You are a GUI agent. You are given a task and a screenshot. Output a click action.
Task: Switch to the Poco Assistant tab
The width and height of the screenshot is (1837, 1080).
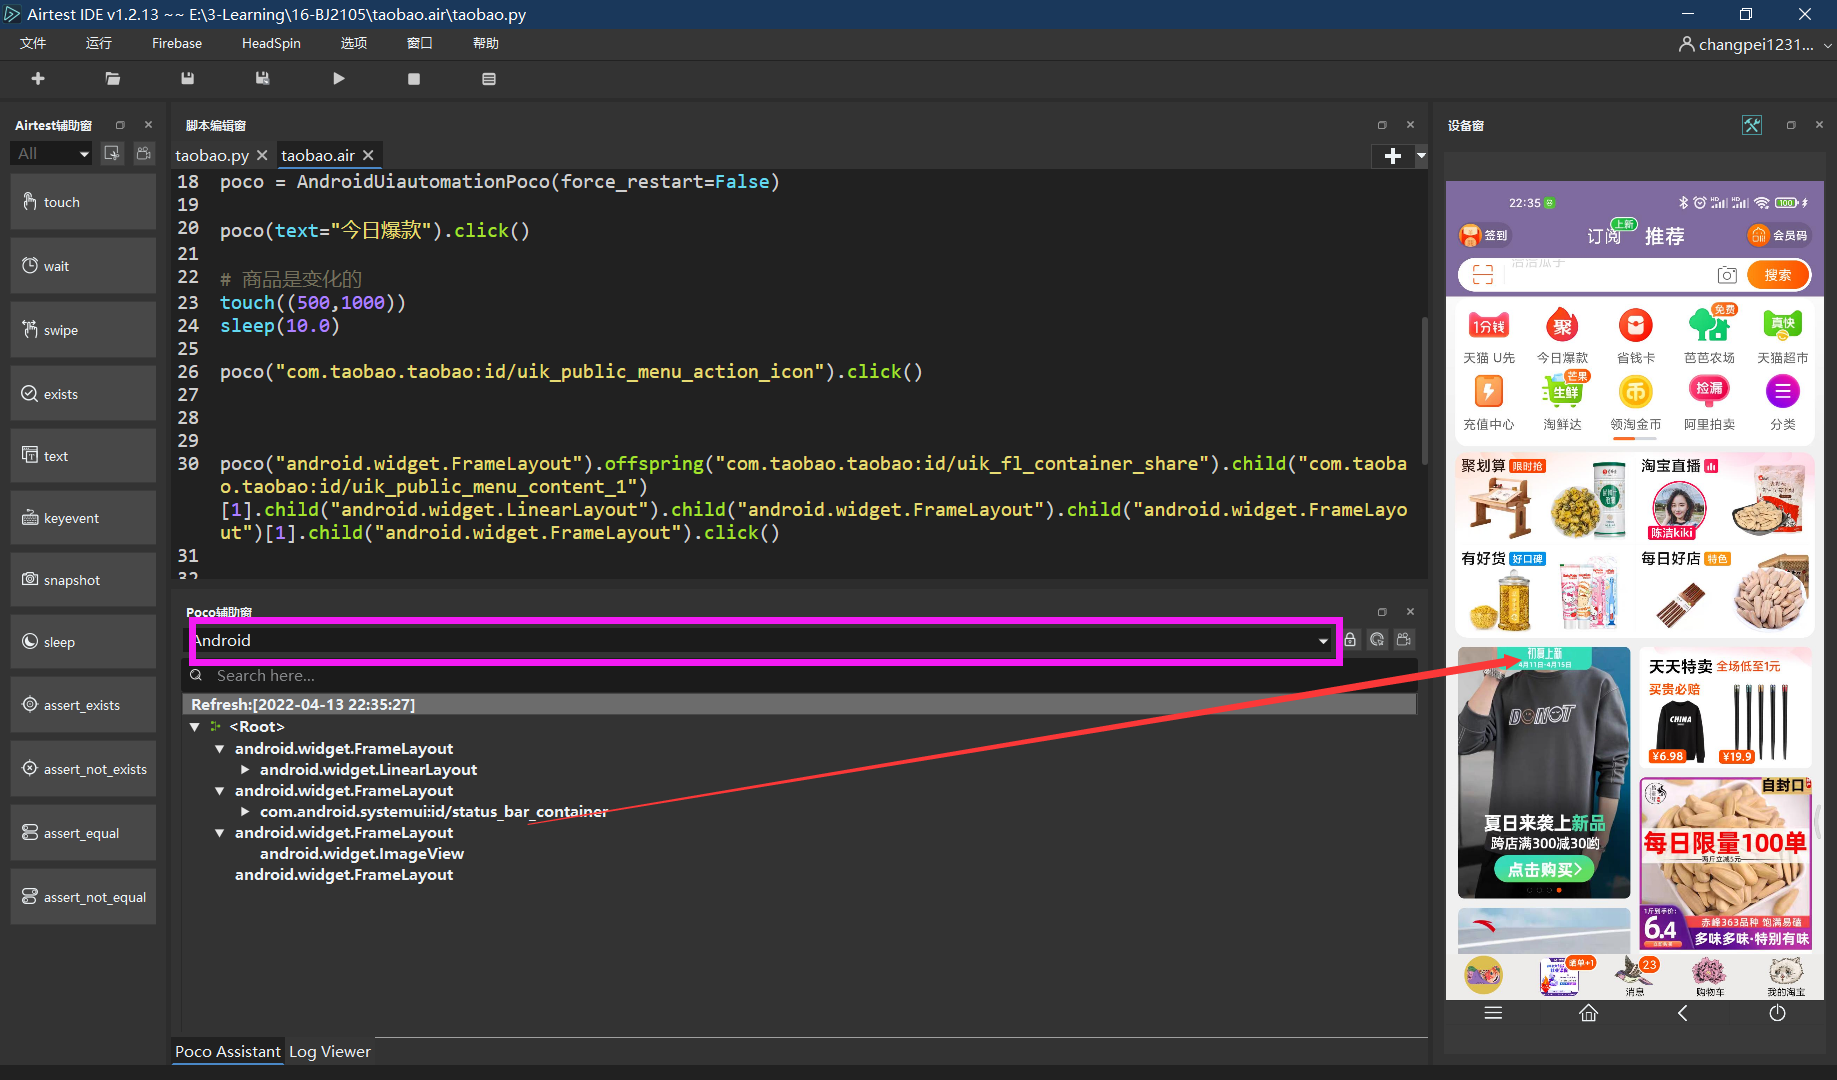(x=227, y=1051)
